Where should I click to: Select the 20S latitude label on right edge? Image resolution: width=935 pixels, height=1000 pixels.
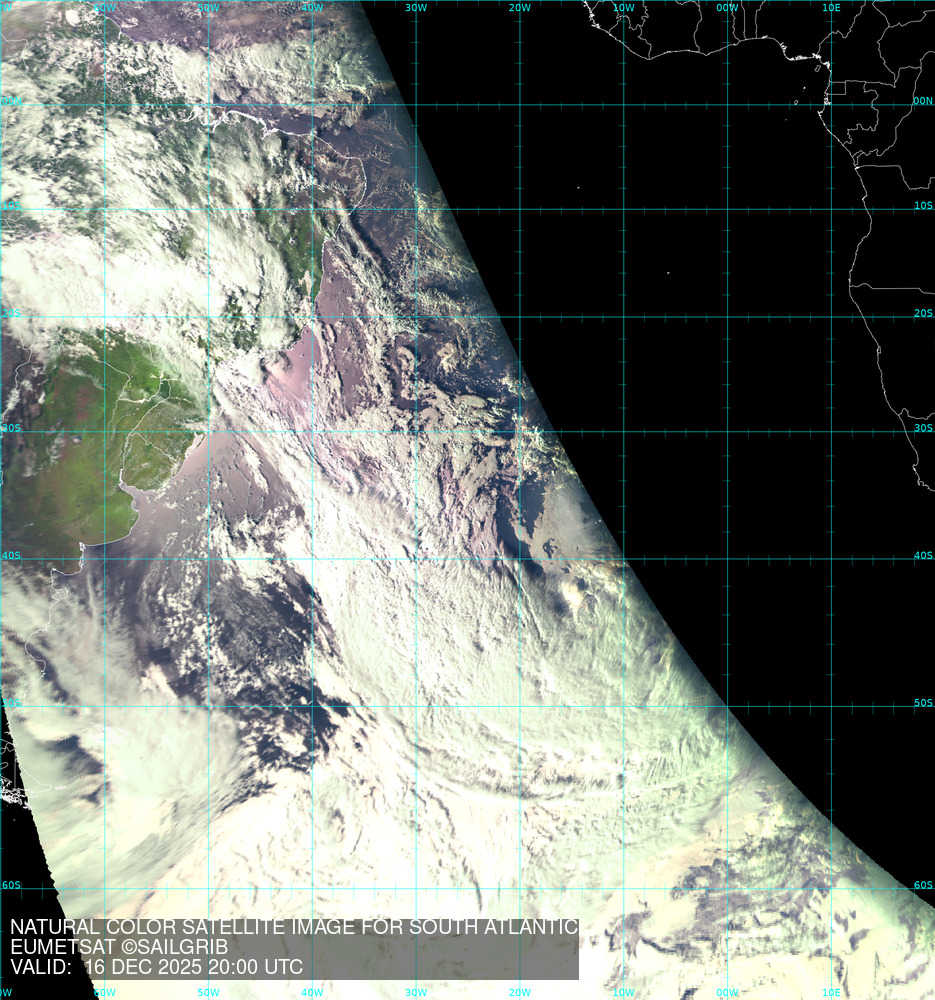pyautogui.click(x=922, y=313)
